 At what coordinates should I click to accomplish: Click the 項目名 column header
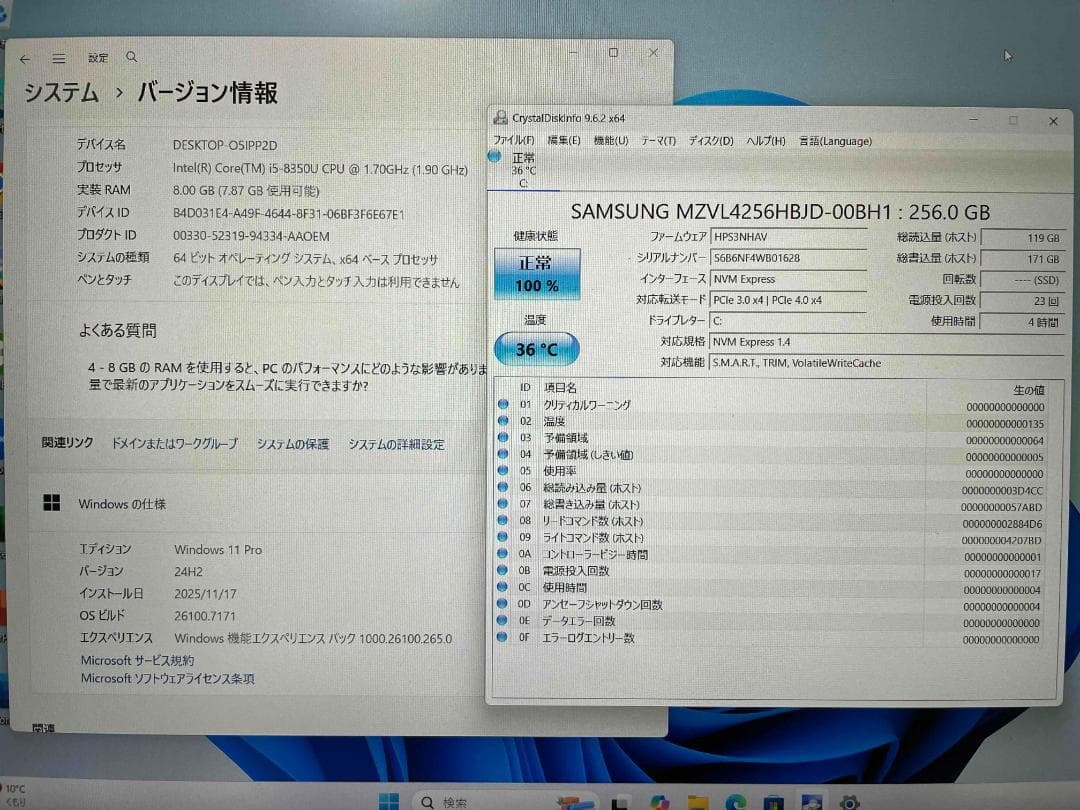[560, 388]
